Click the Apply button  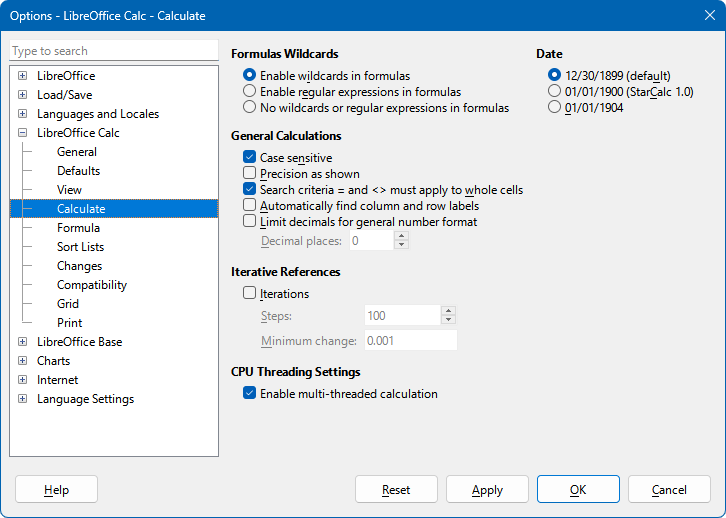(x=487, y=489)
